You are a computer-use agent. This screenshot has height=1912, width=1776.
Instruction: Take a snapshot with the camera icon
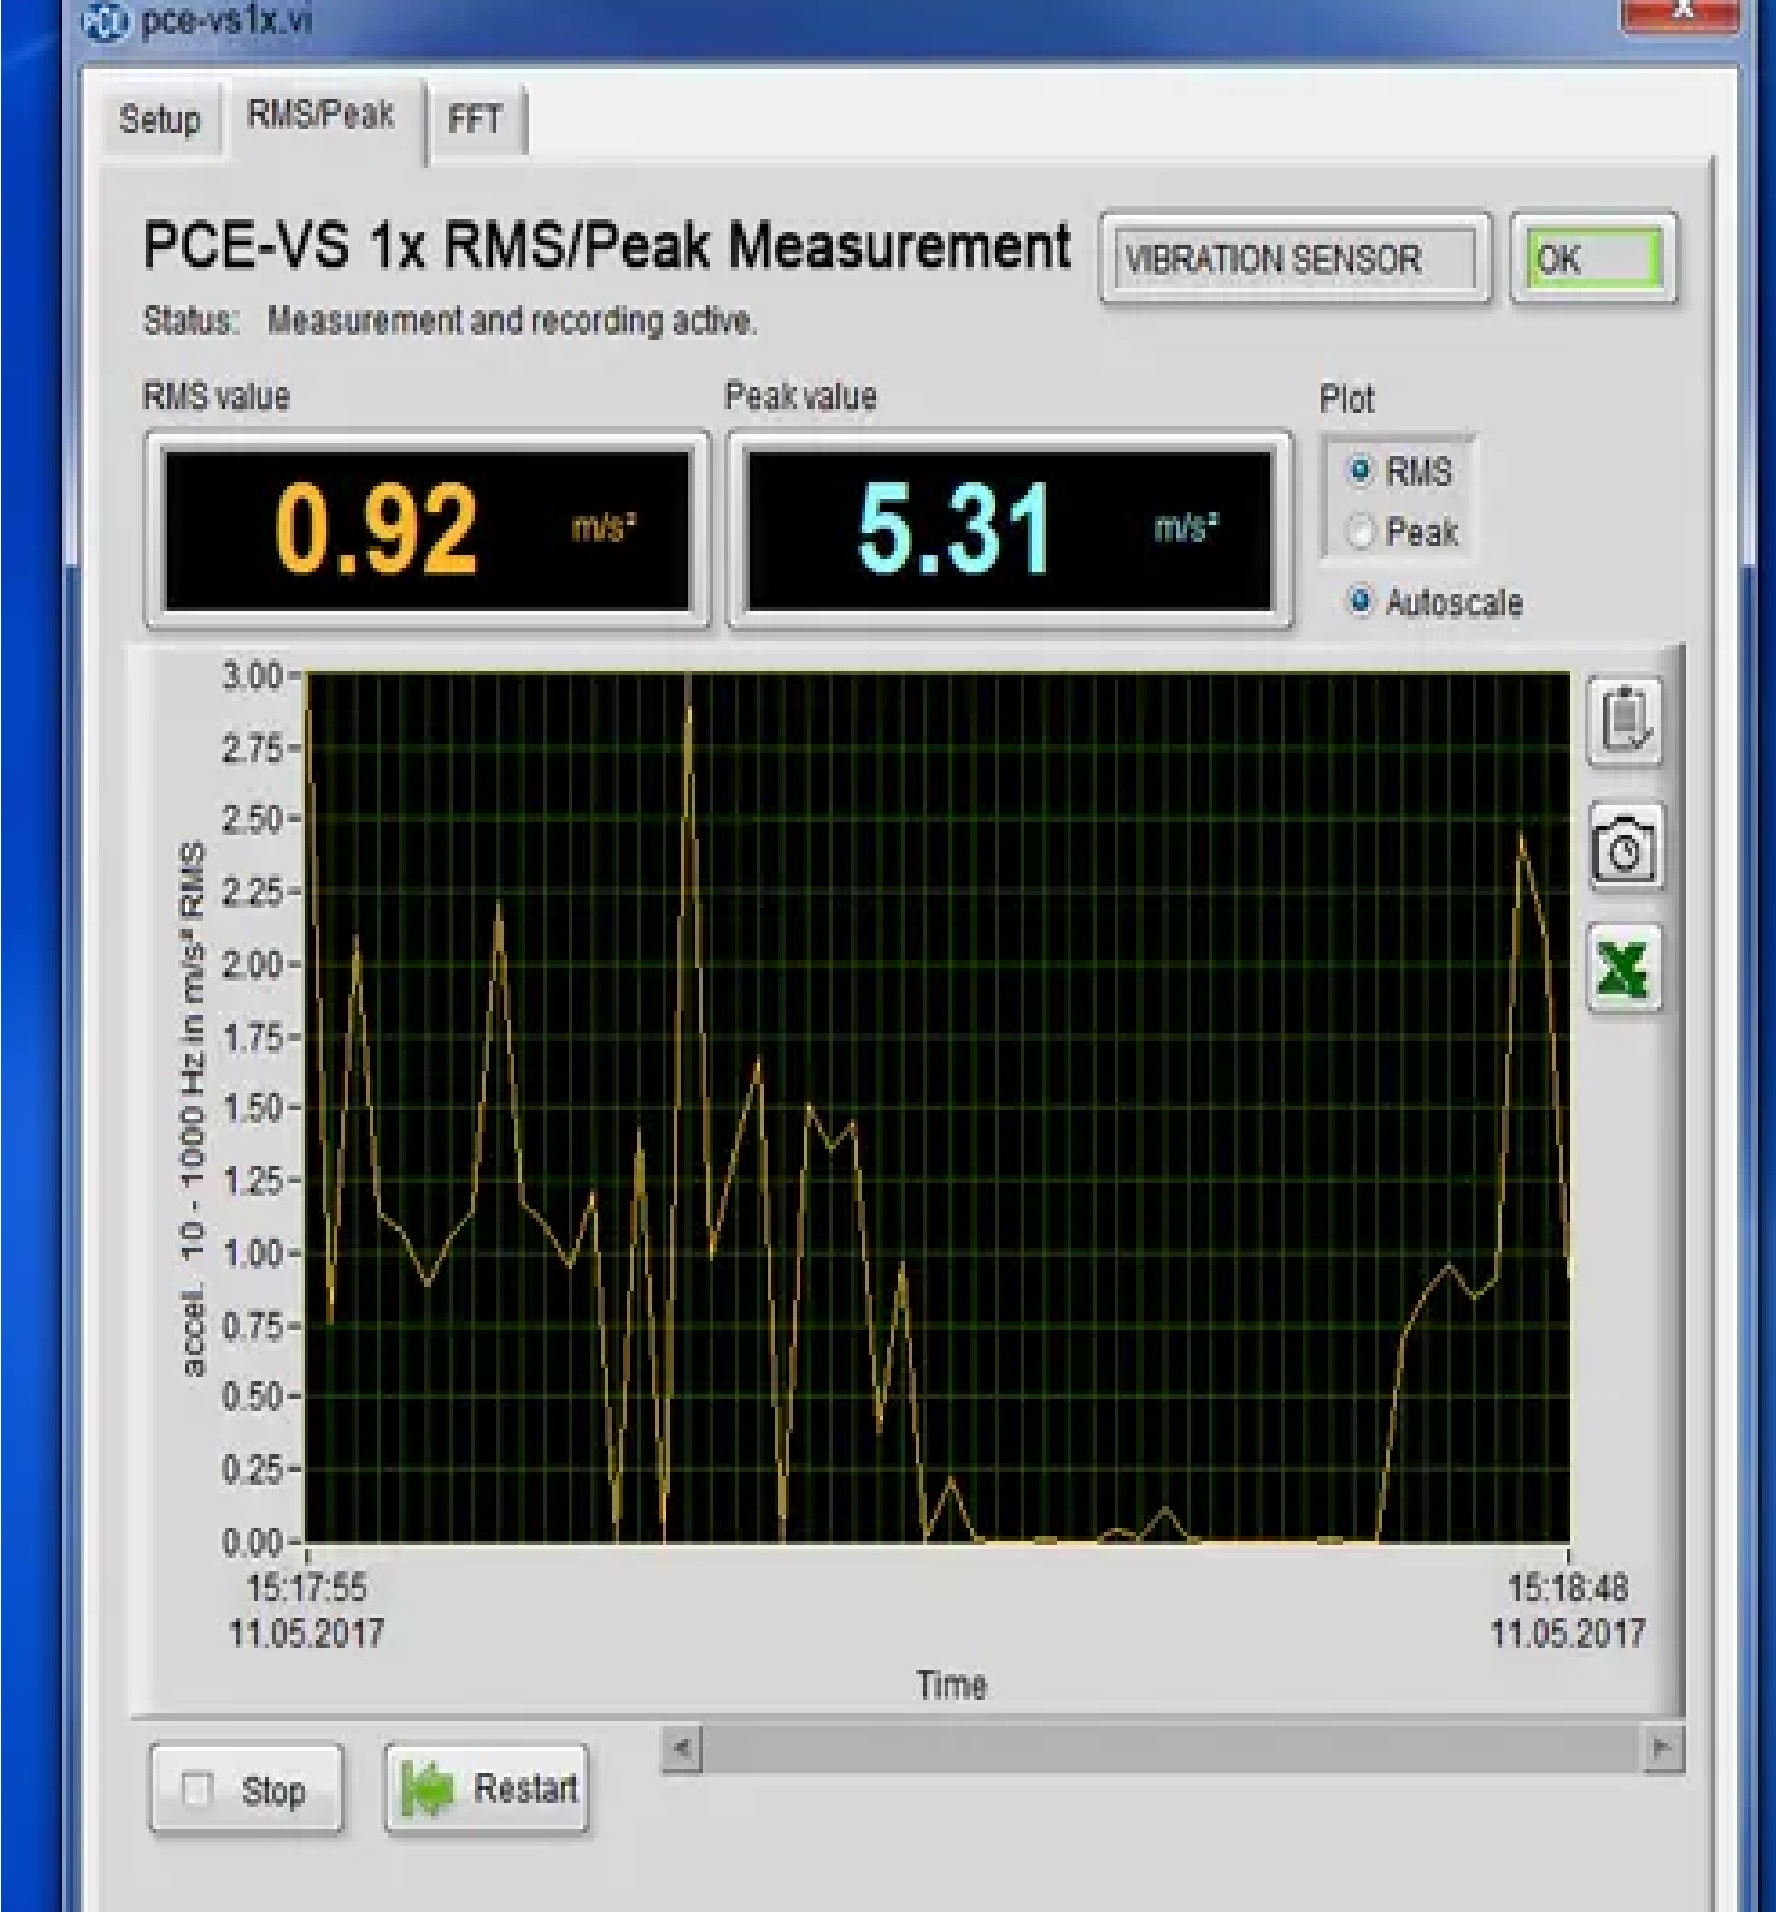click(1626, 847)
